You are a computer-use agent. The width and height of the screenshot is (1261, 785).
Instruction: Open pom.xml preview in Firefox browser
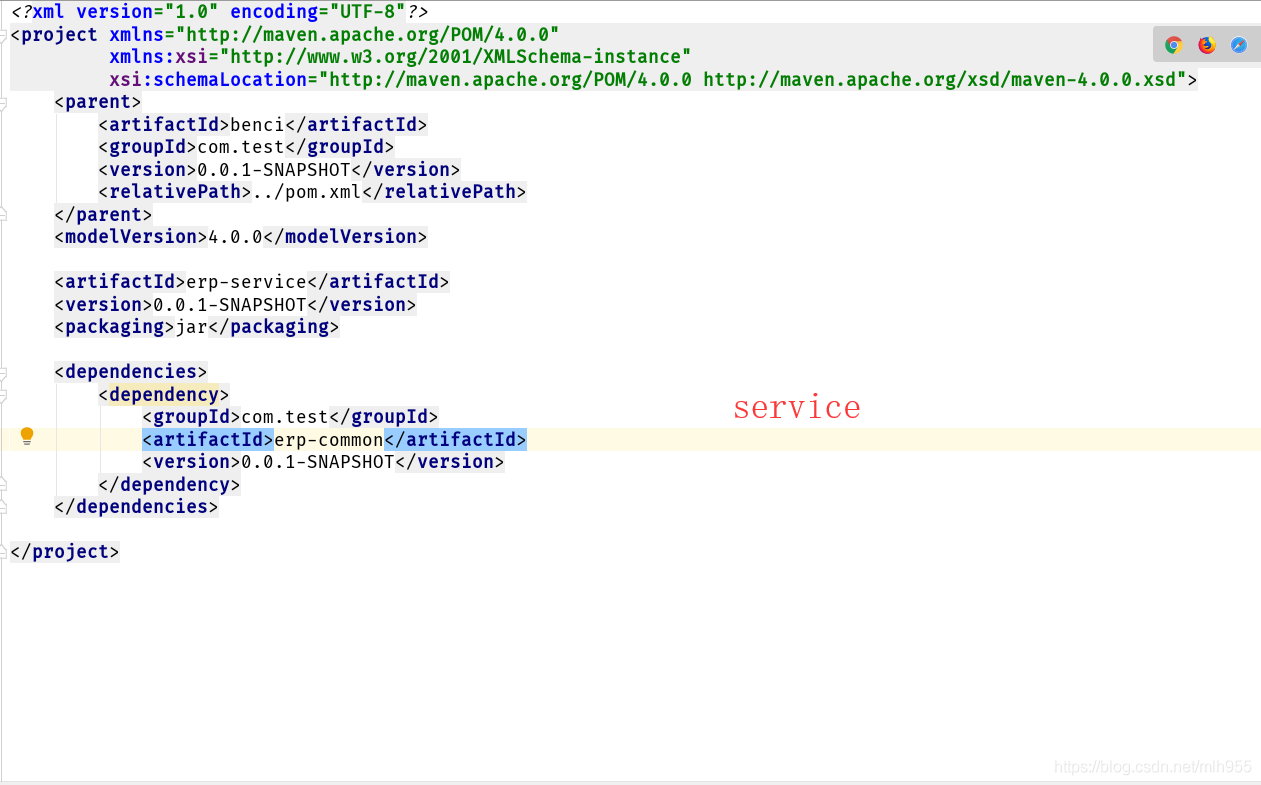pyautogui.click(x=1207, y=45)
